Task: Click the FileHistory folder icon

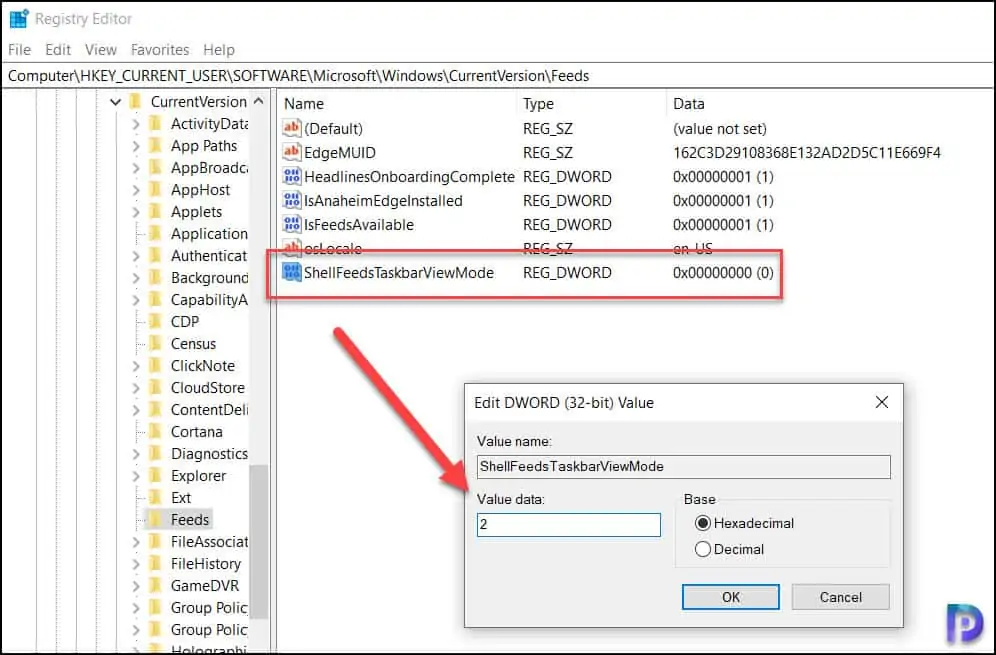Action: [156, 564]
